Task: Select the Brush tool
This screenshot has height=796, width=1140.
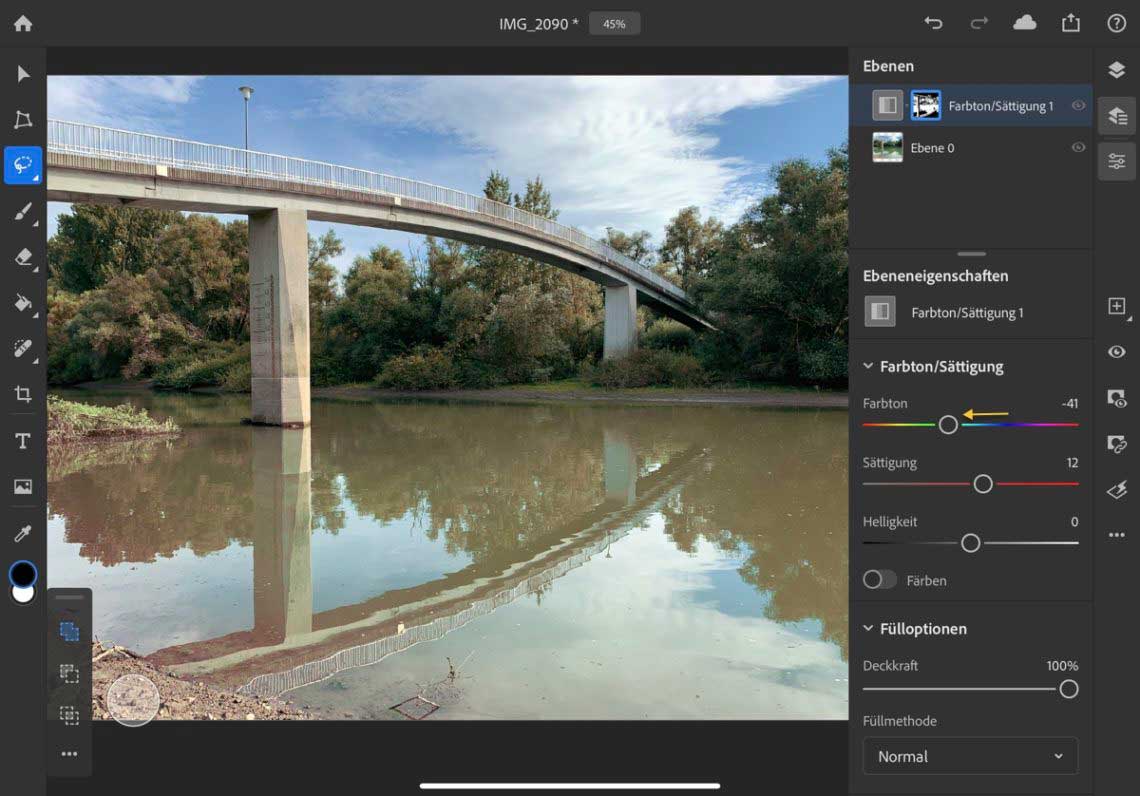Action: [x=23, y=211]
